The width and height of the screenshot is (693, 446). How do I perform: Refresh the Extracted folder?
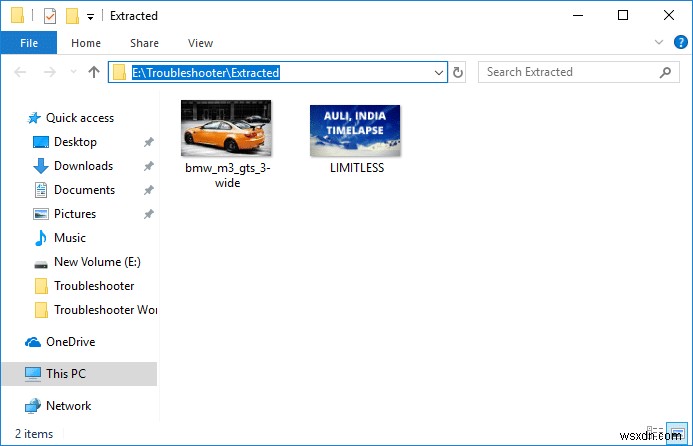point(458,72)
